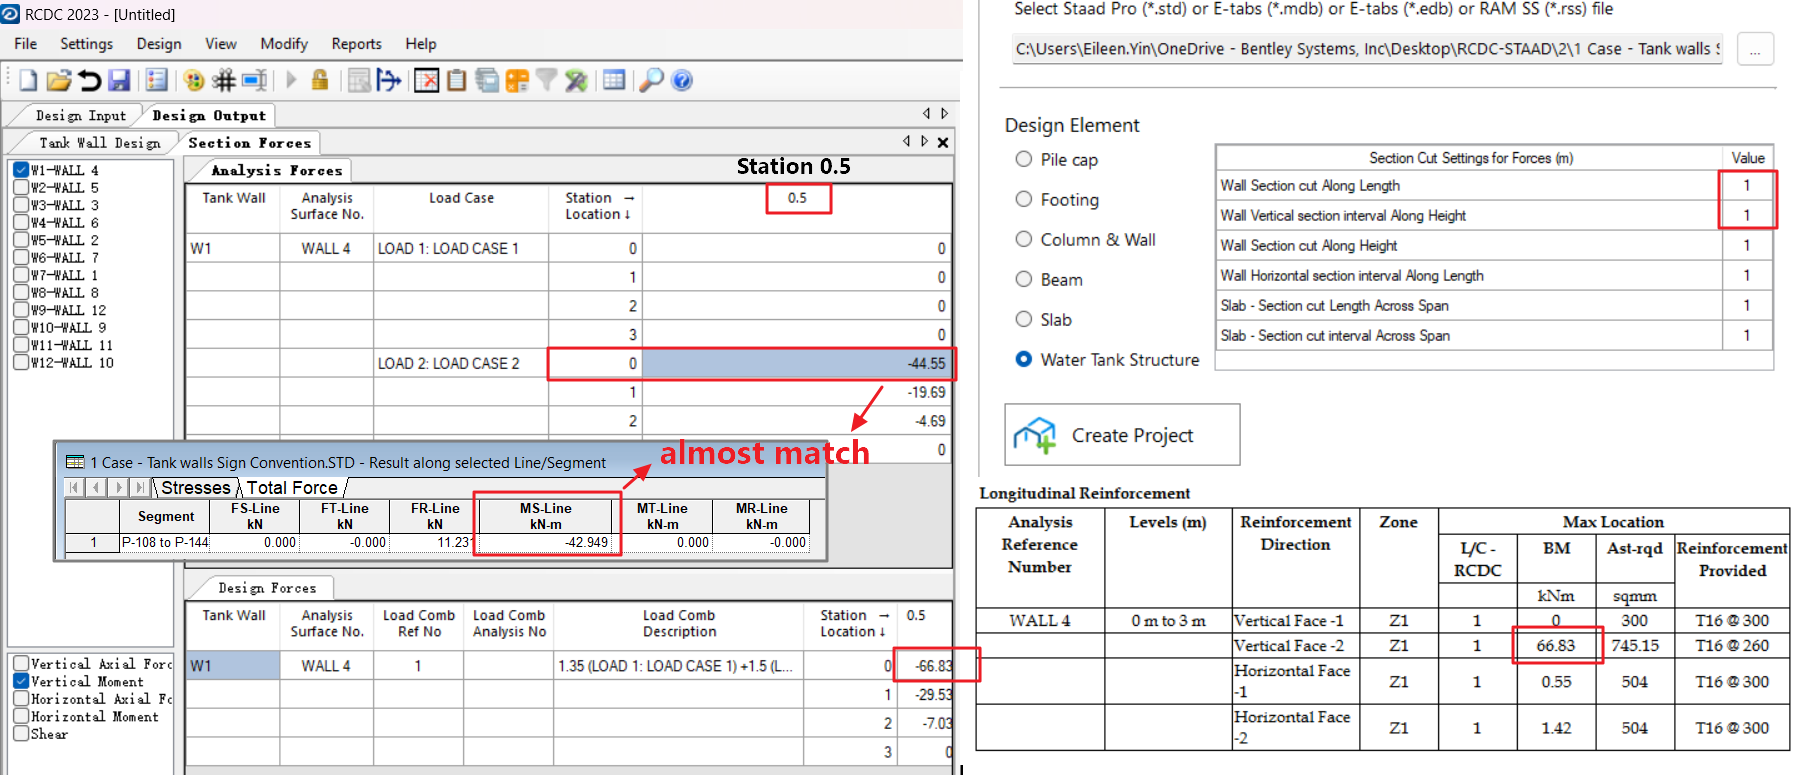The width and height of the screenshot is (1809, 775).
Task: Check the W2-WALL 5 checkbox
Action: click(x=21, y=187)
